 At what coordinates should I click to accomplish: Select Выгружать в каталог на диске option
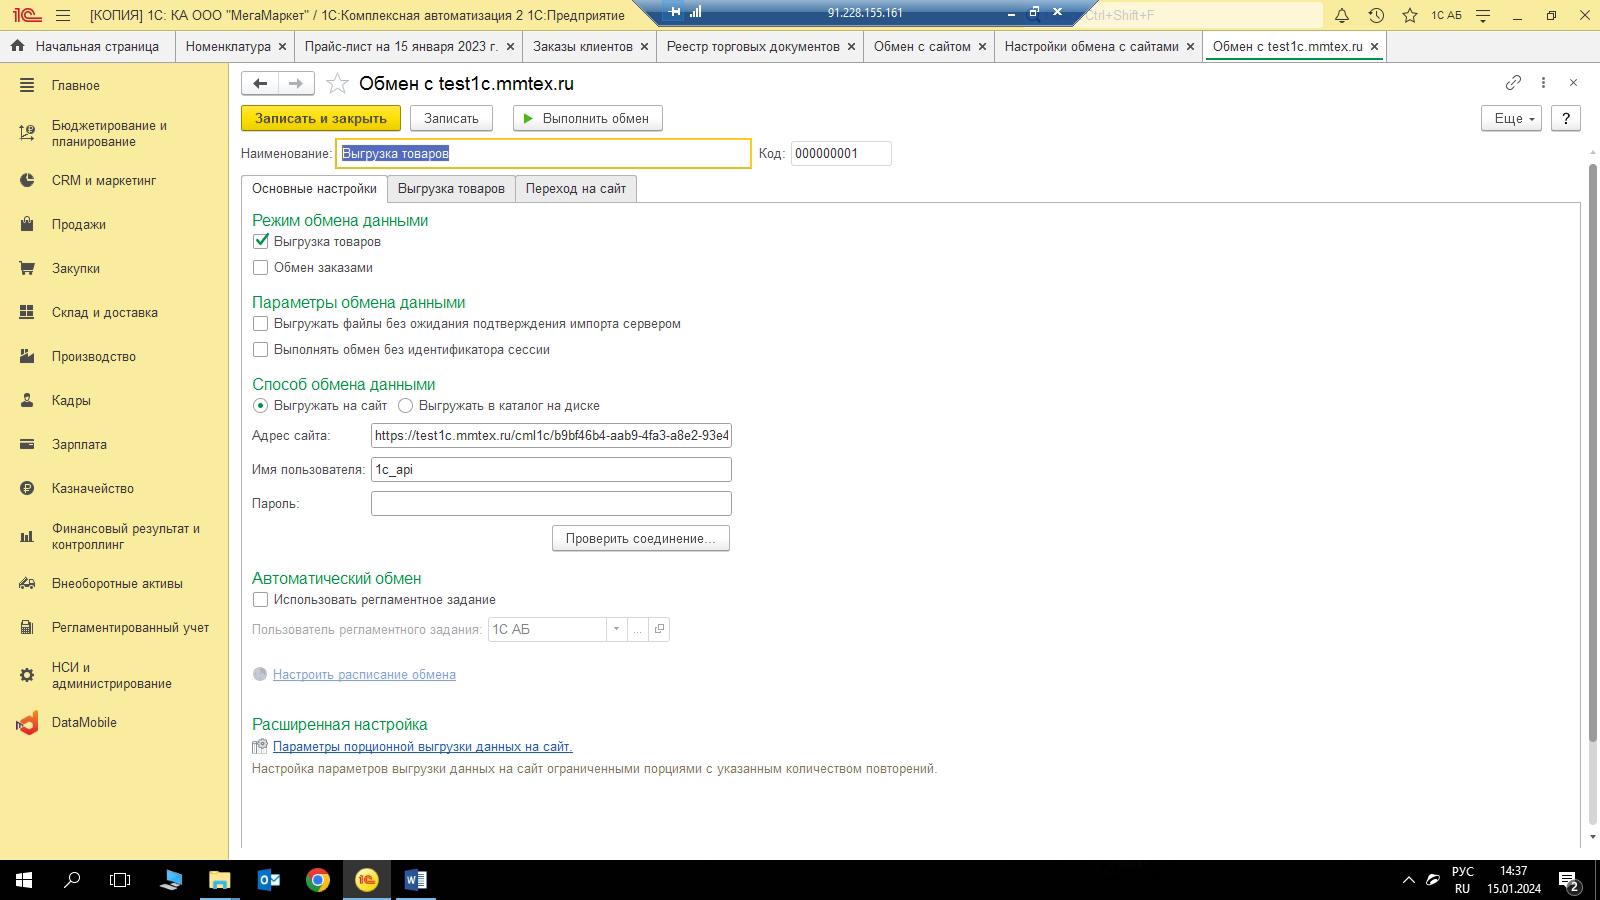(x=406, y=406)
